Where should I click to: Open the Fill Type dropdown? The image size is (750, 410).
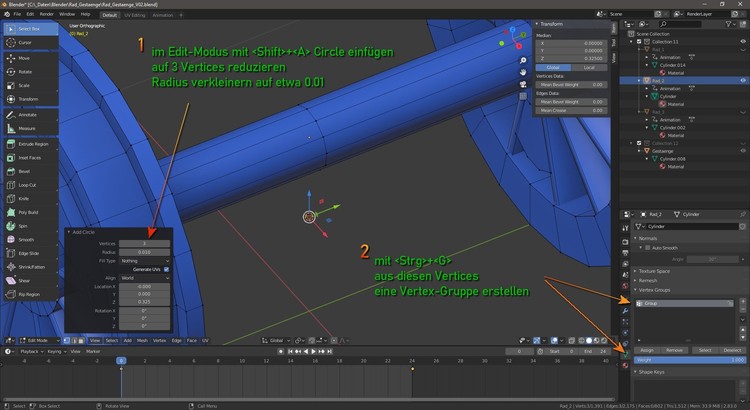(145, 260)
